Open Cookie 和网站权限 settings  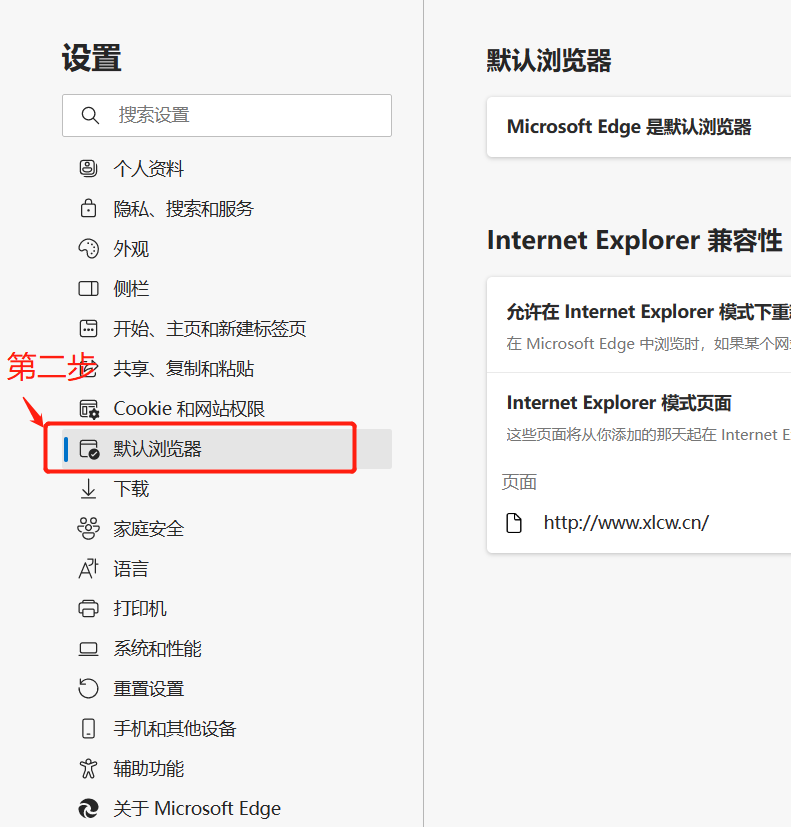pos(227,409)
